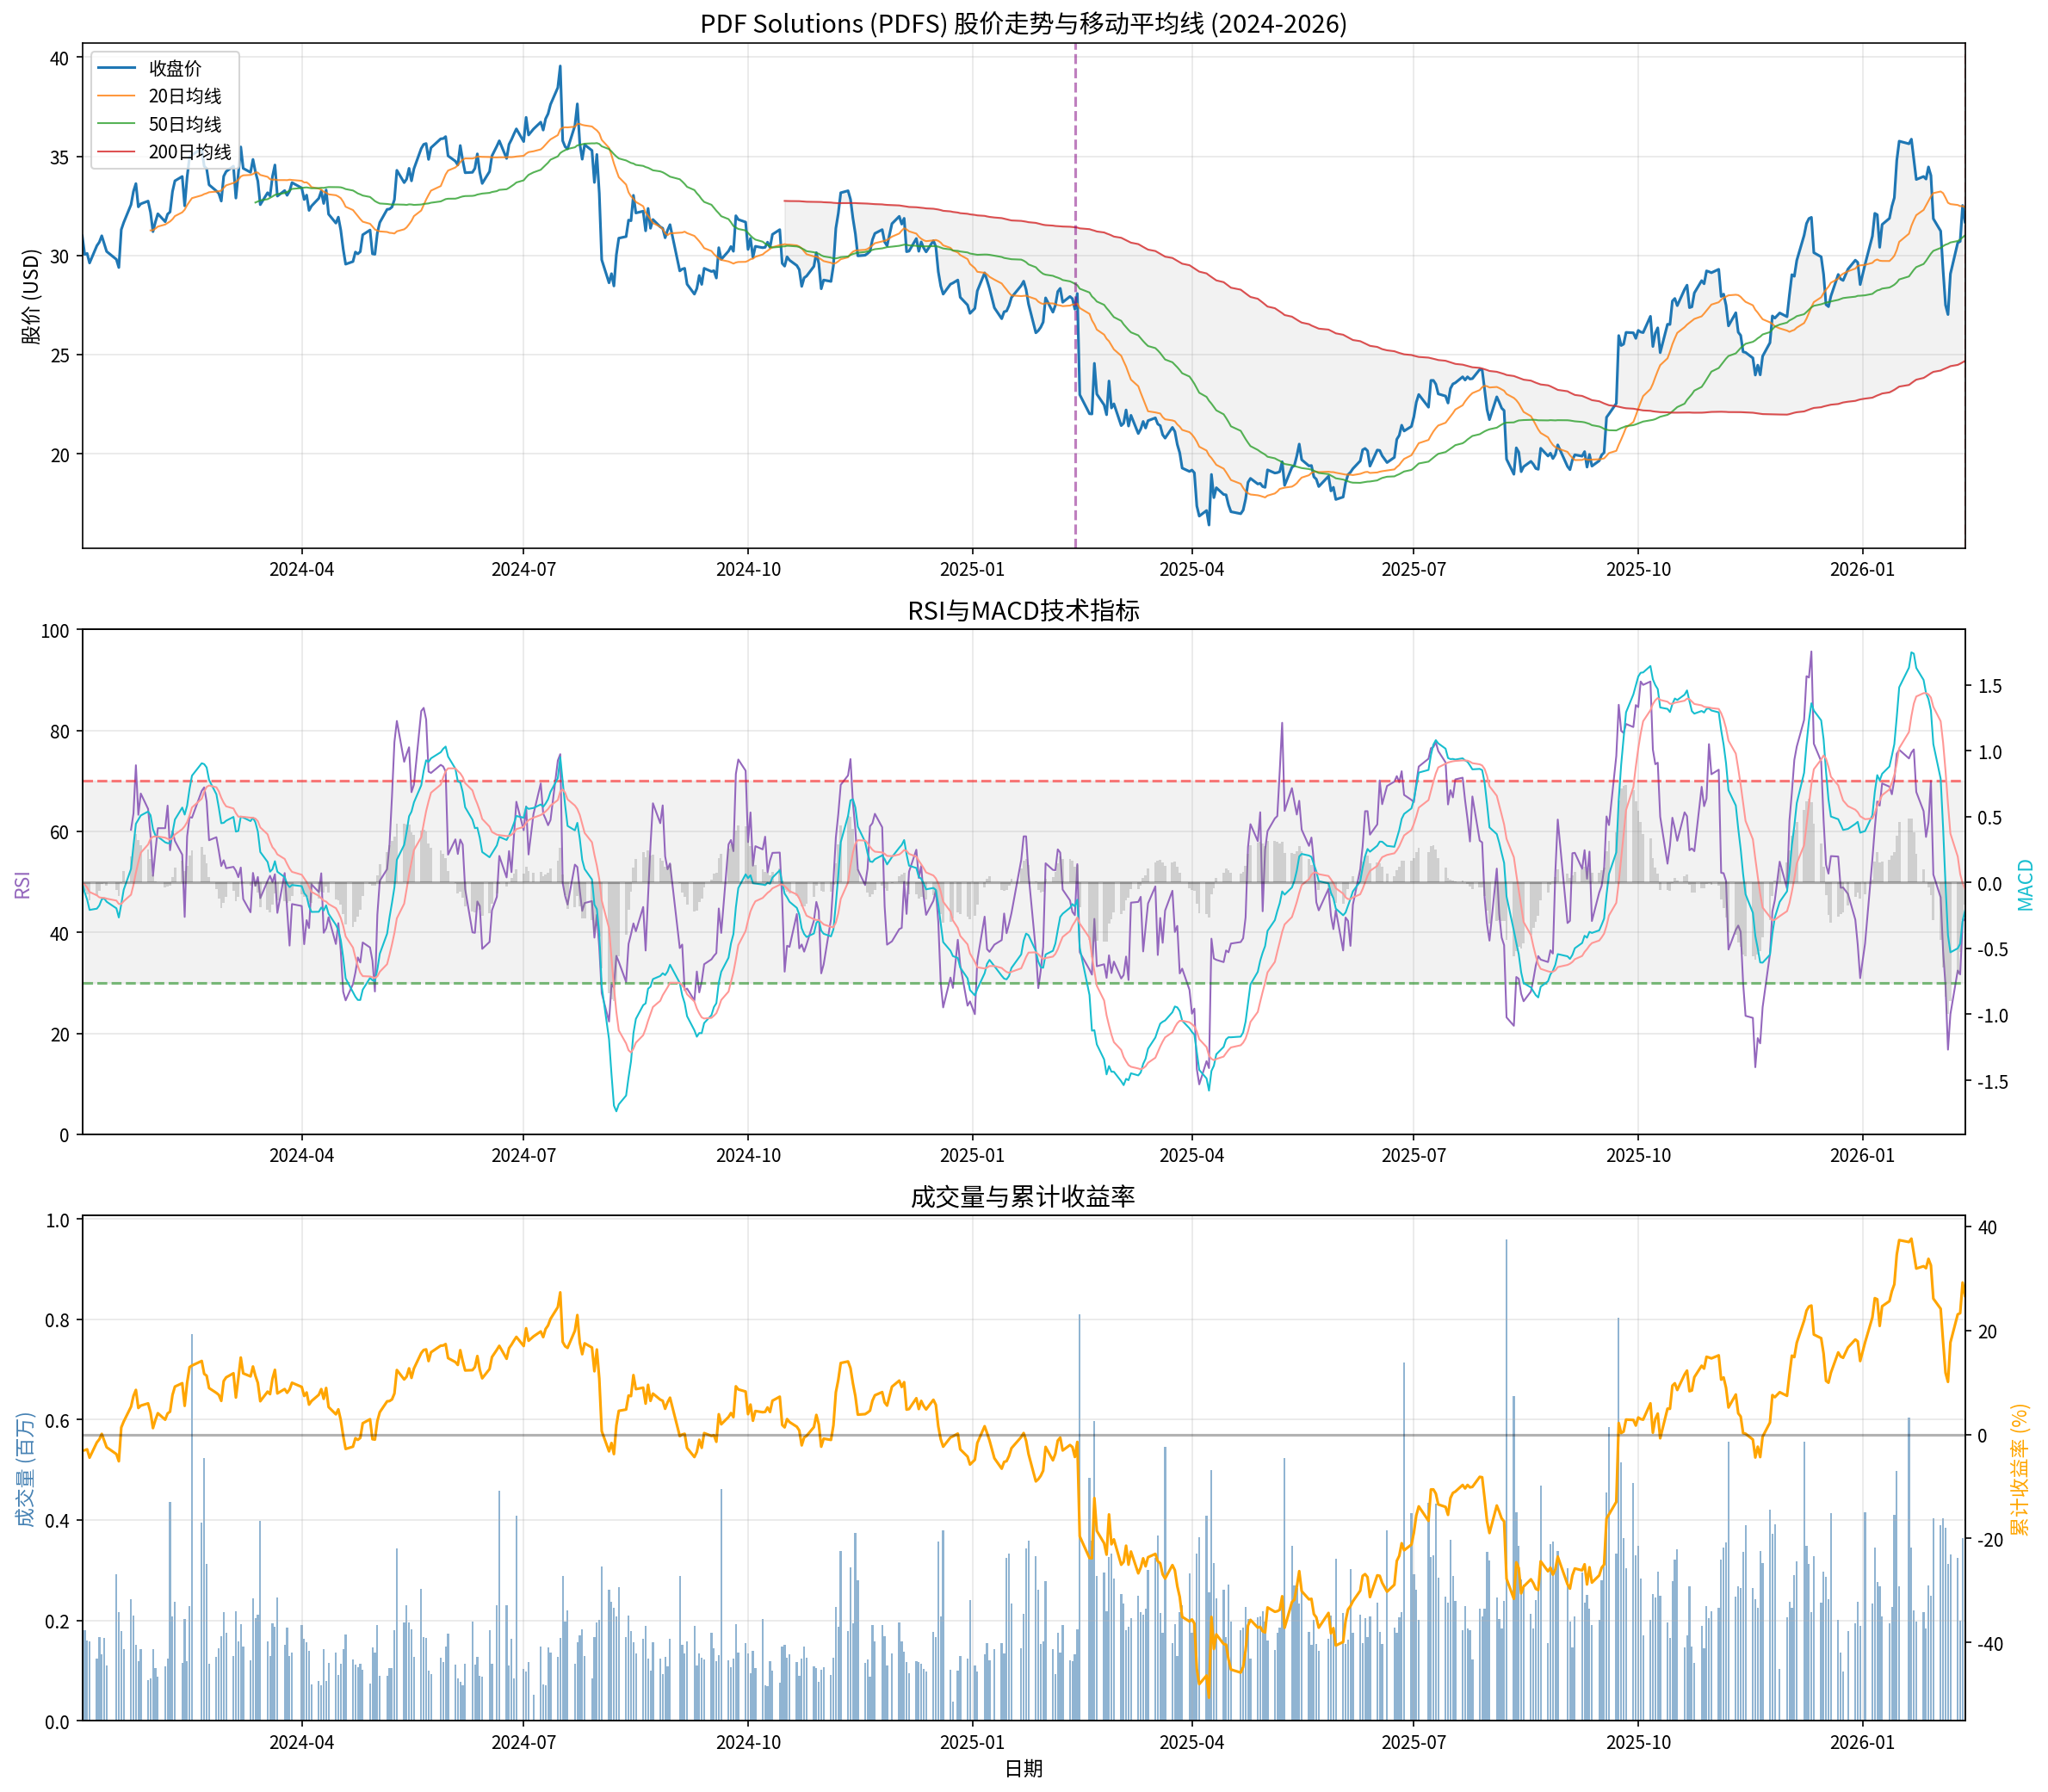Click the 股价 (USD) y-axis label
The height and width of the screenshot is (1792, 2048).
coord(31,296)
